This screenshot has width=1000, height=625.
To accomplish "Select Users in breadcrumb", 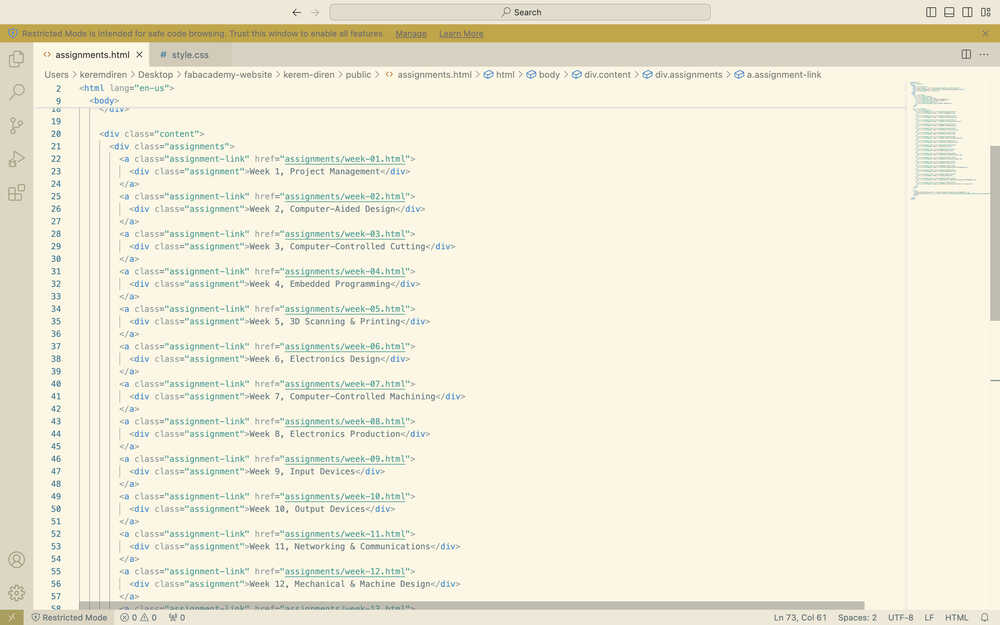I will (56, 75).
